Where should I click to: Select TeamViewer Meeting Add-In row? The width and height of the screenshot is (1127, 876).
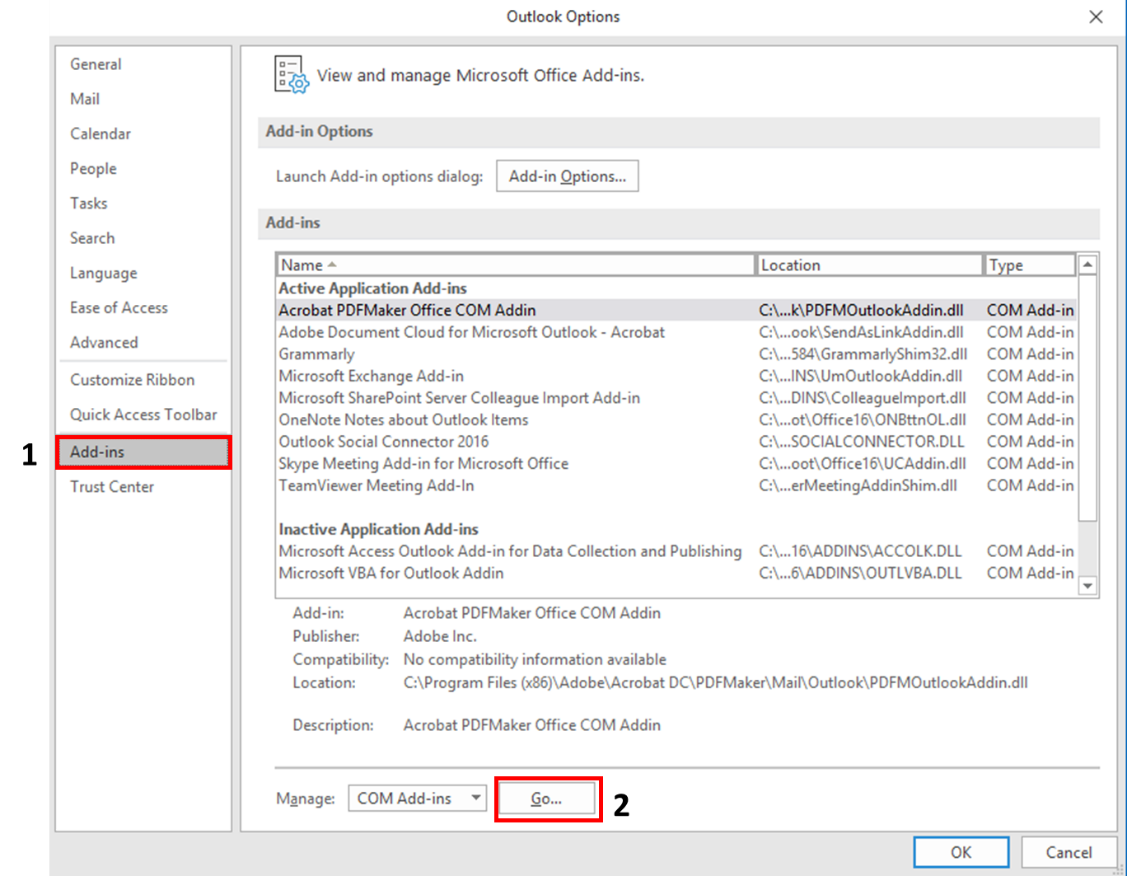point(676,486)
